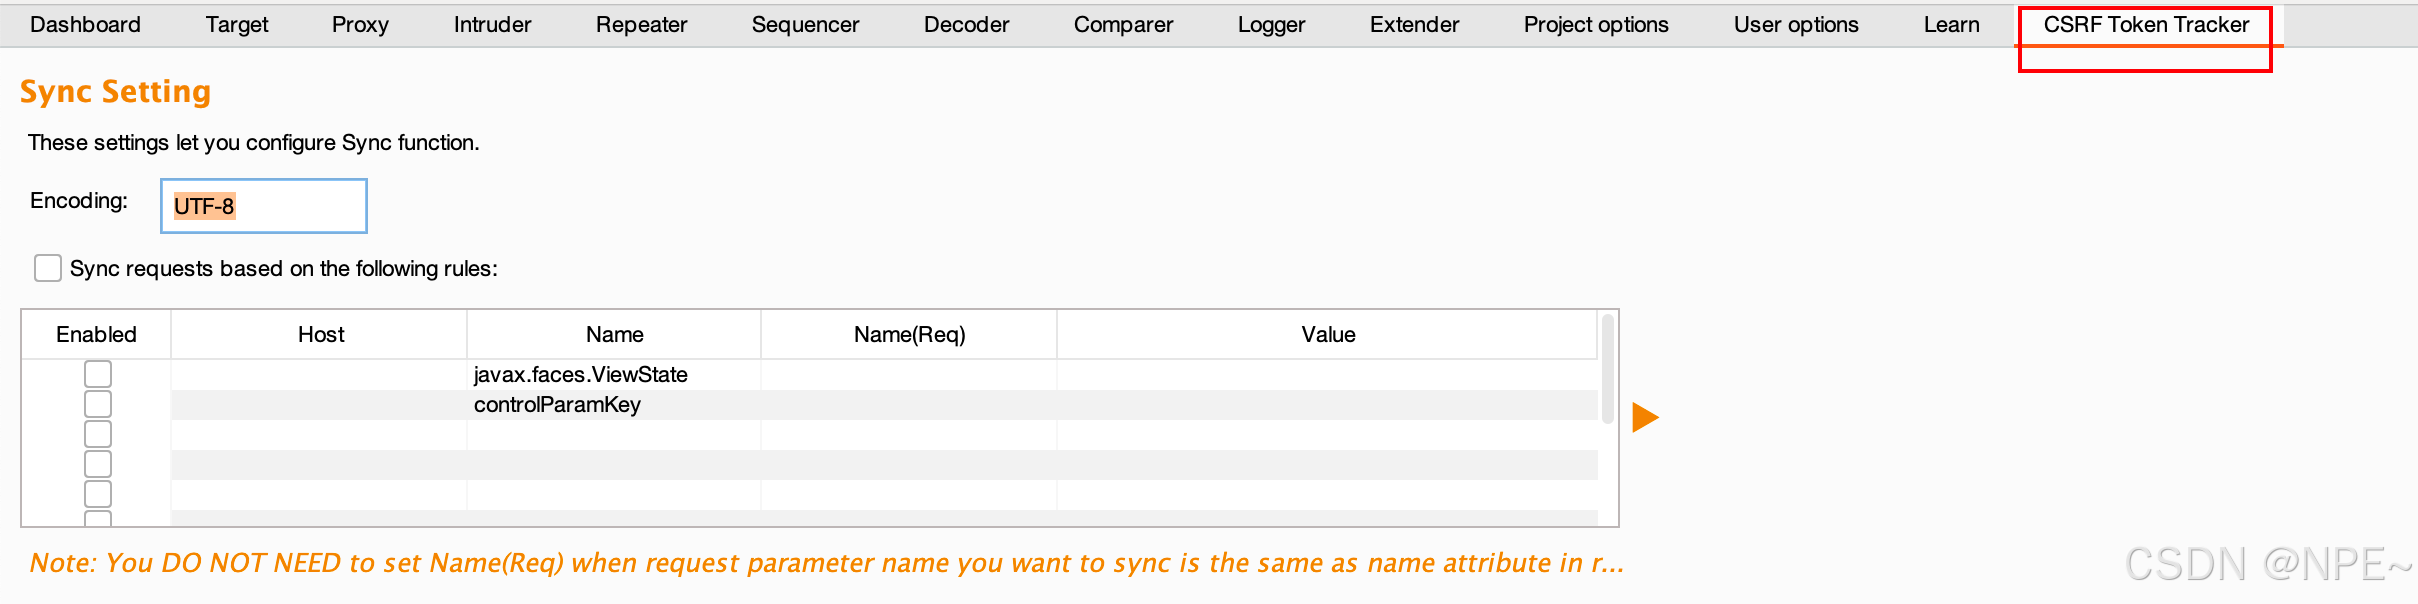
Task: Enable Sync requests based on rules checkbox
Action: tap(48, 268)
